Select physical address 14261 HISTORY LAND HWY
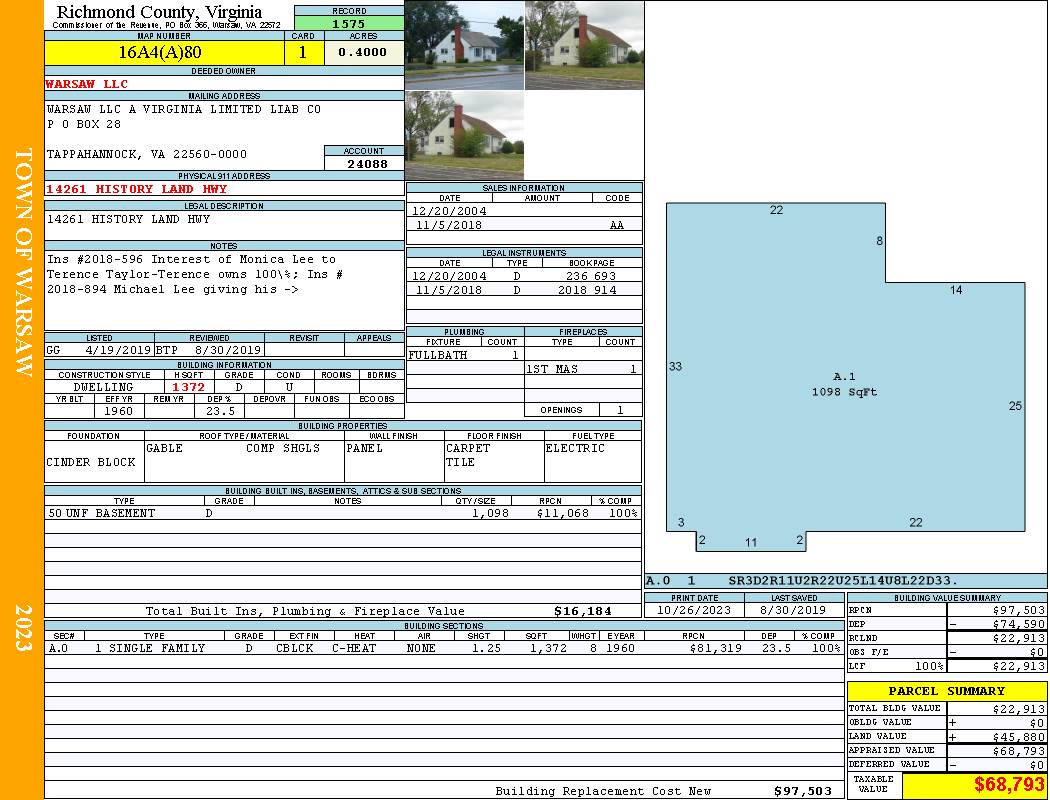Viewport: 1050px width, 800px height. 137,189
